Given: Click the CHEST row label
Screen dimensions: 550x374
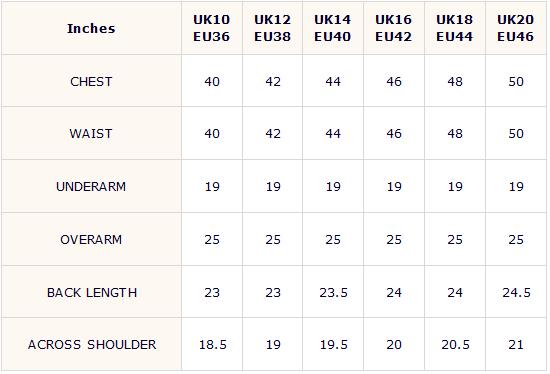Looking at the screenshot, I should coord(91,81).
